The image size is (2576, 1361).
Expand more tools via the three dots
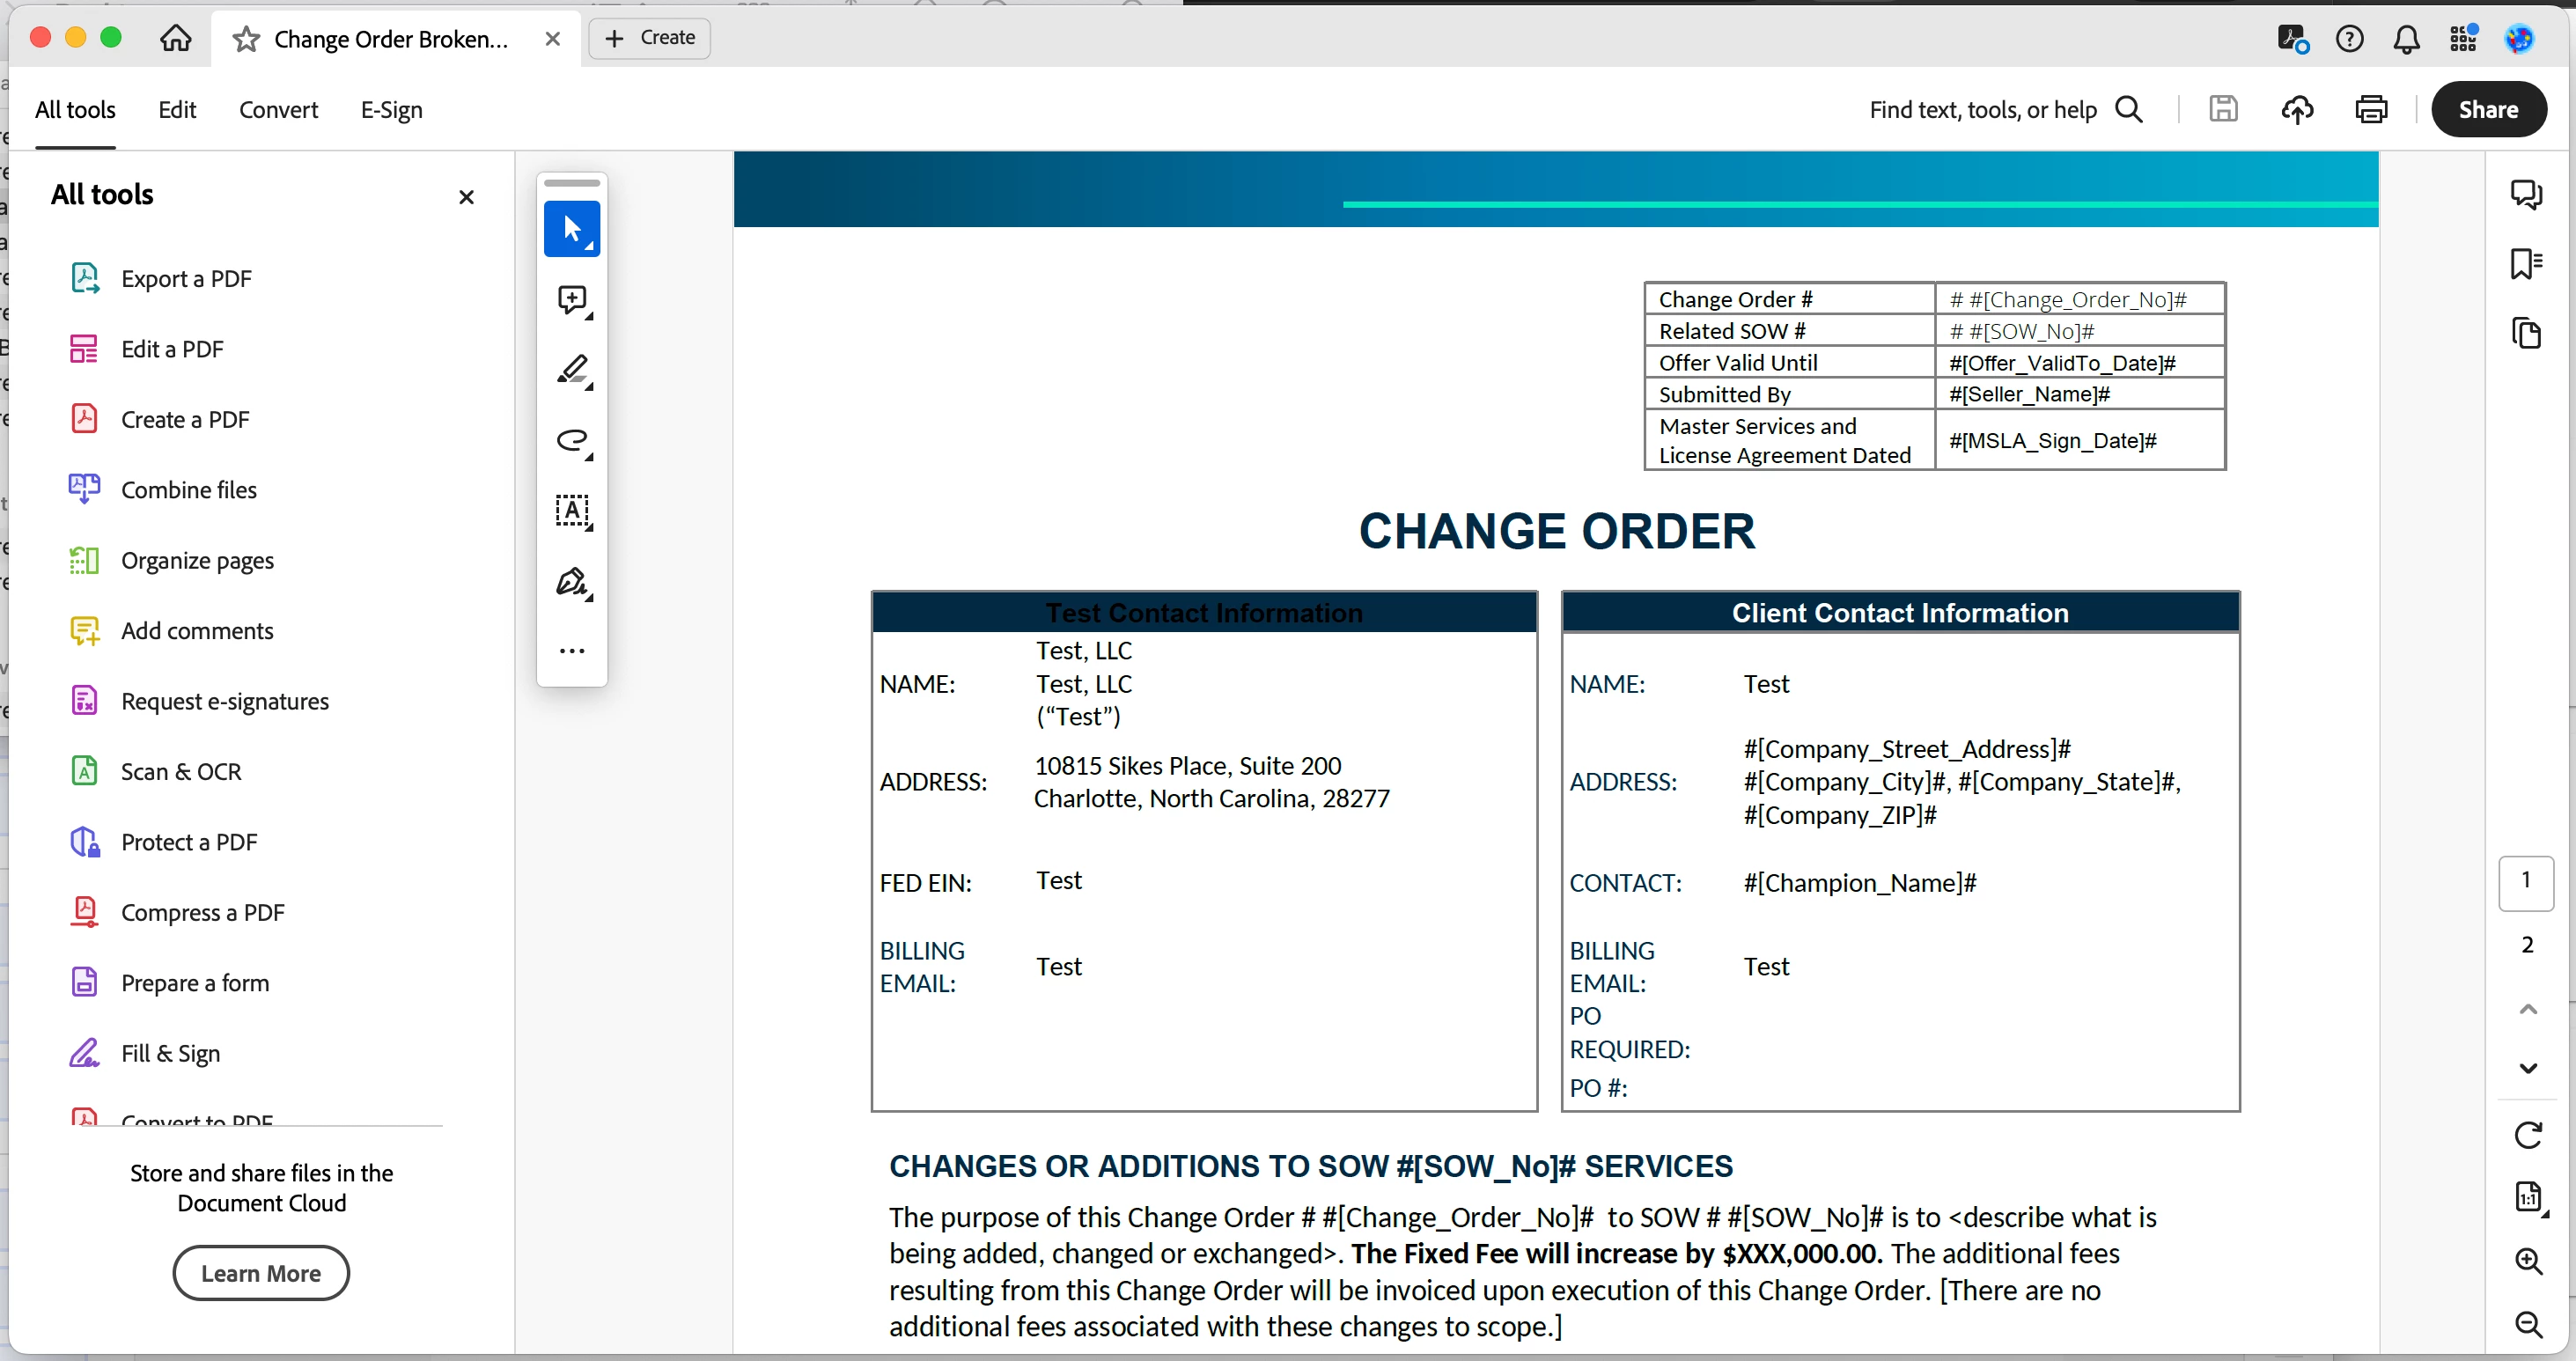tap(571, 651)
